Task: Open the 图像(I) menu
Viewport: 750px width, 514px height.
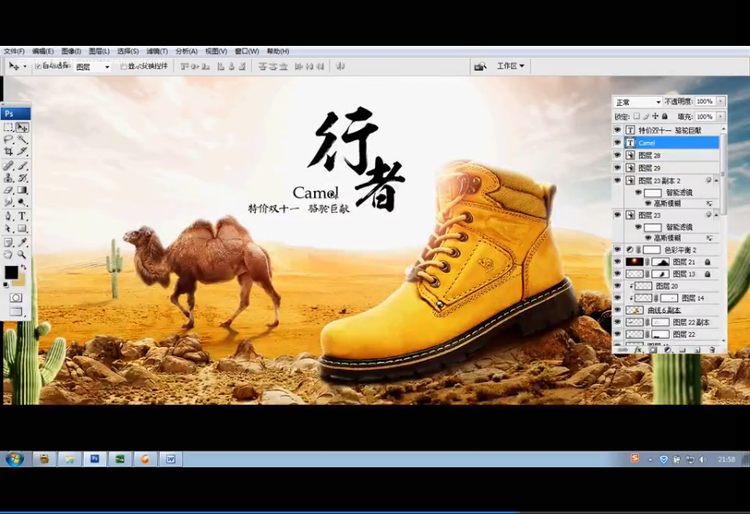Action: [x=71, y=51]
